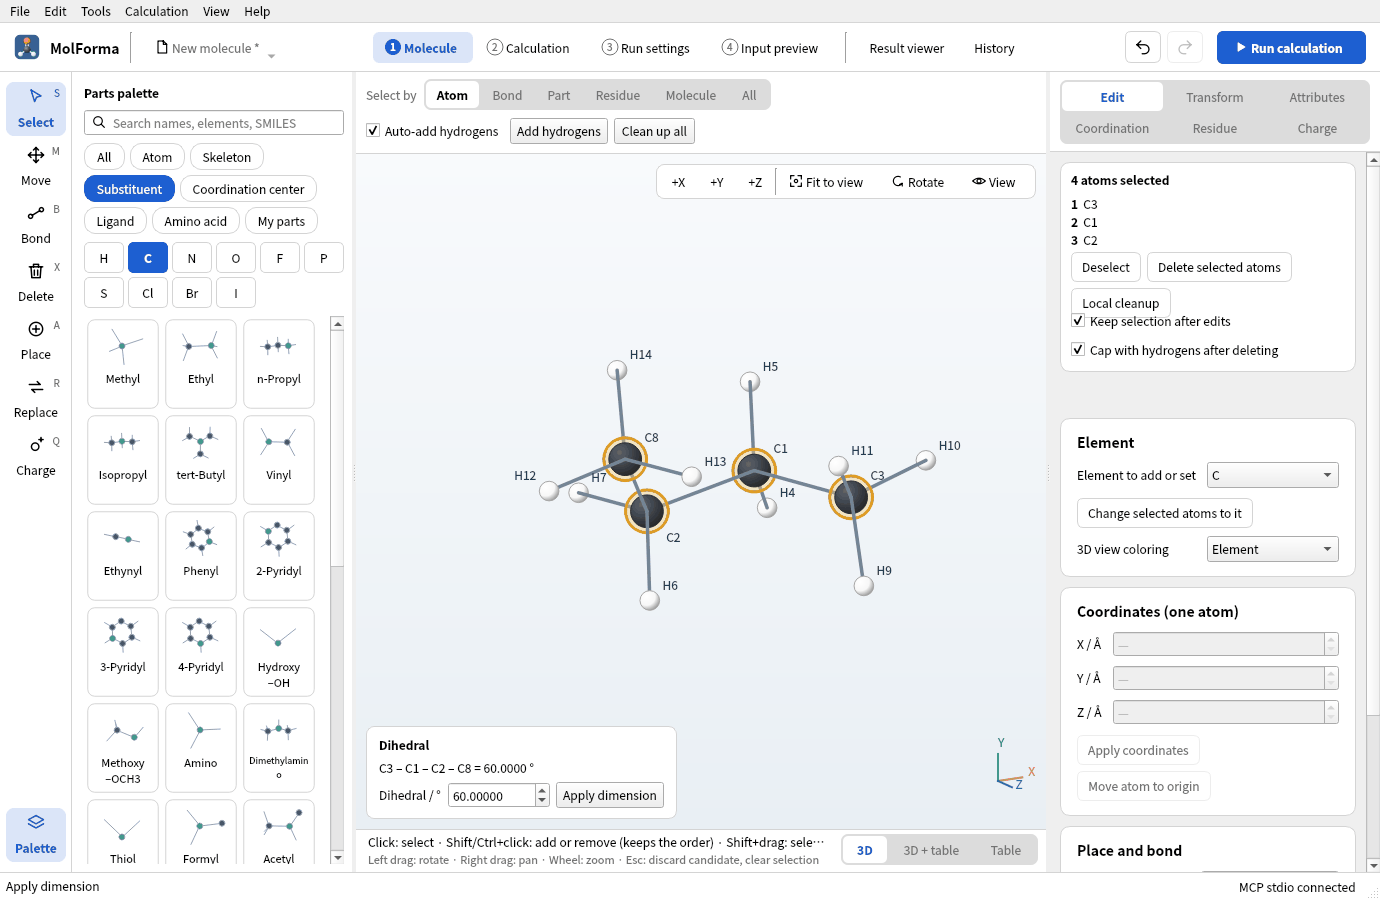Increment the dihedral angle spinner
The height and width of the screenshot is (900, 1380).
[542, 790]
